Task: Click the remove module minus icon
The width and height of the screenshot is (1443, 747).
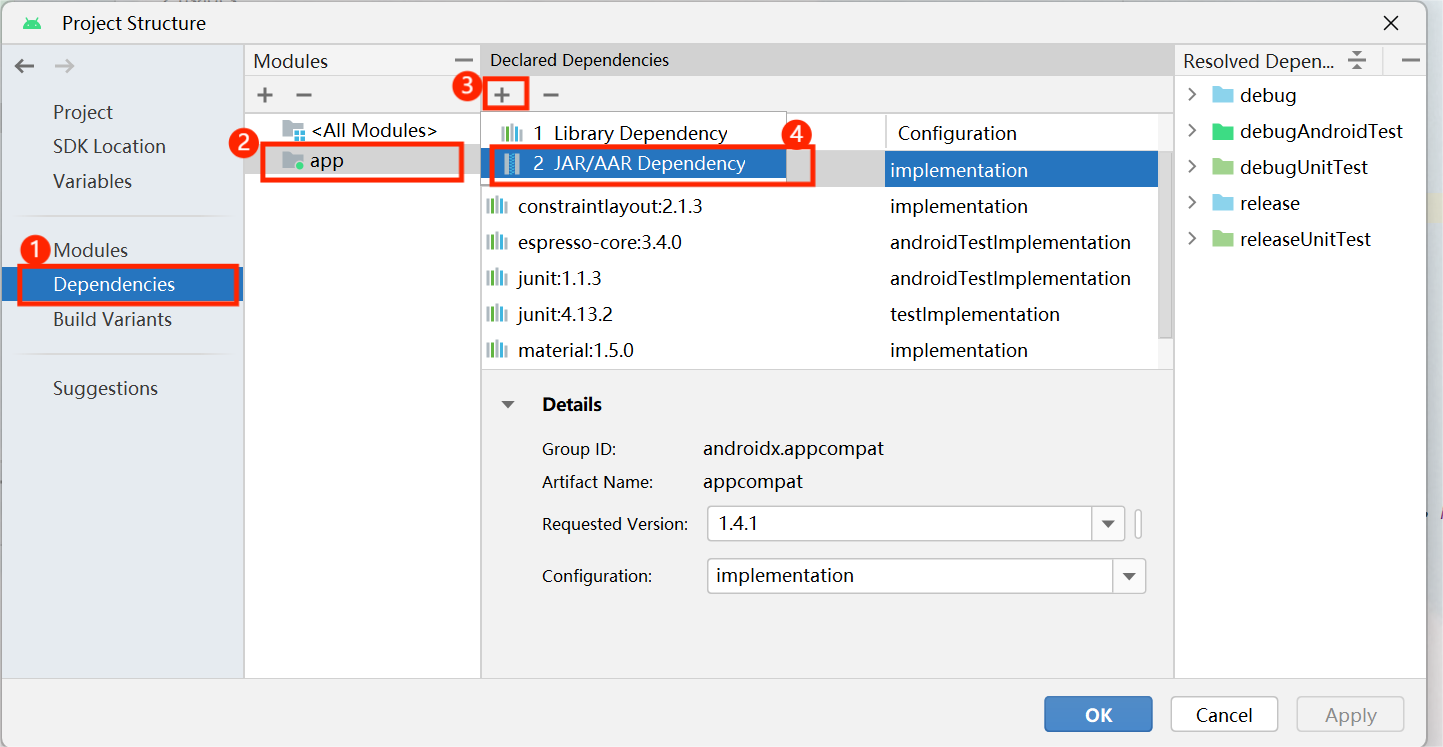Action: [x=304, y=95]
